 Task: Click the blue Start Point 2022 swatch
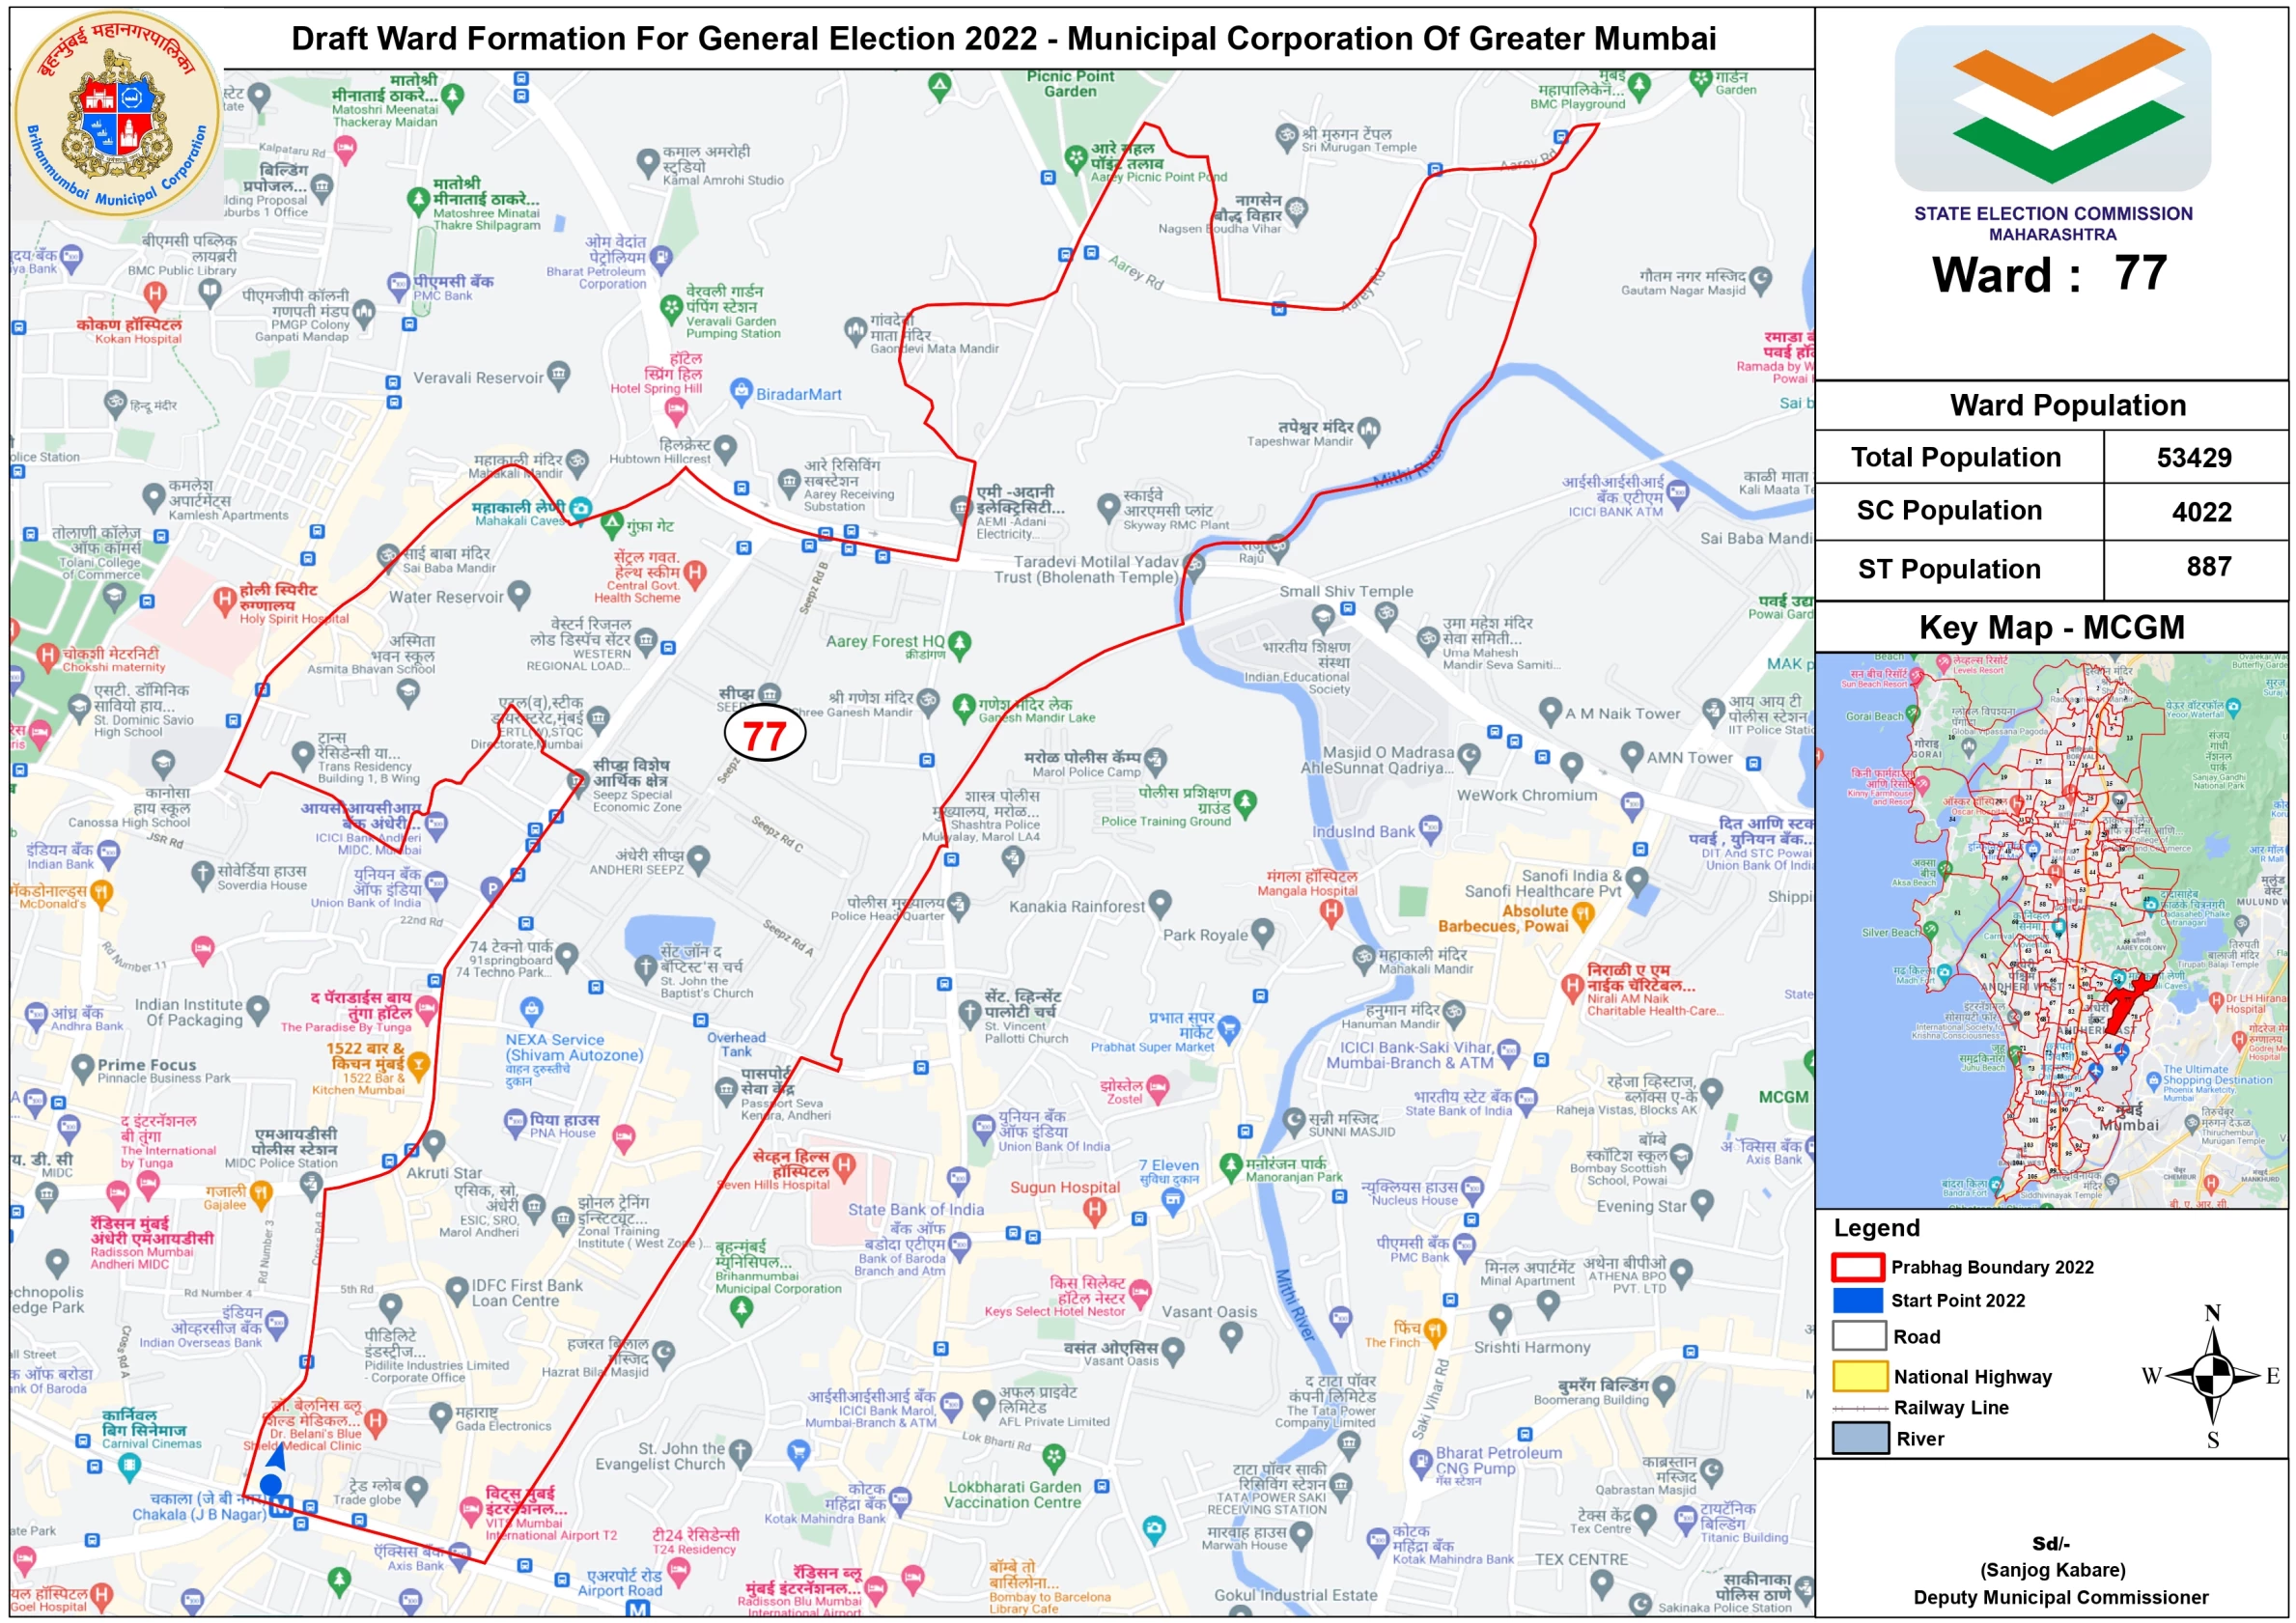pos(1857,1300)
